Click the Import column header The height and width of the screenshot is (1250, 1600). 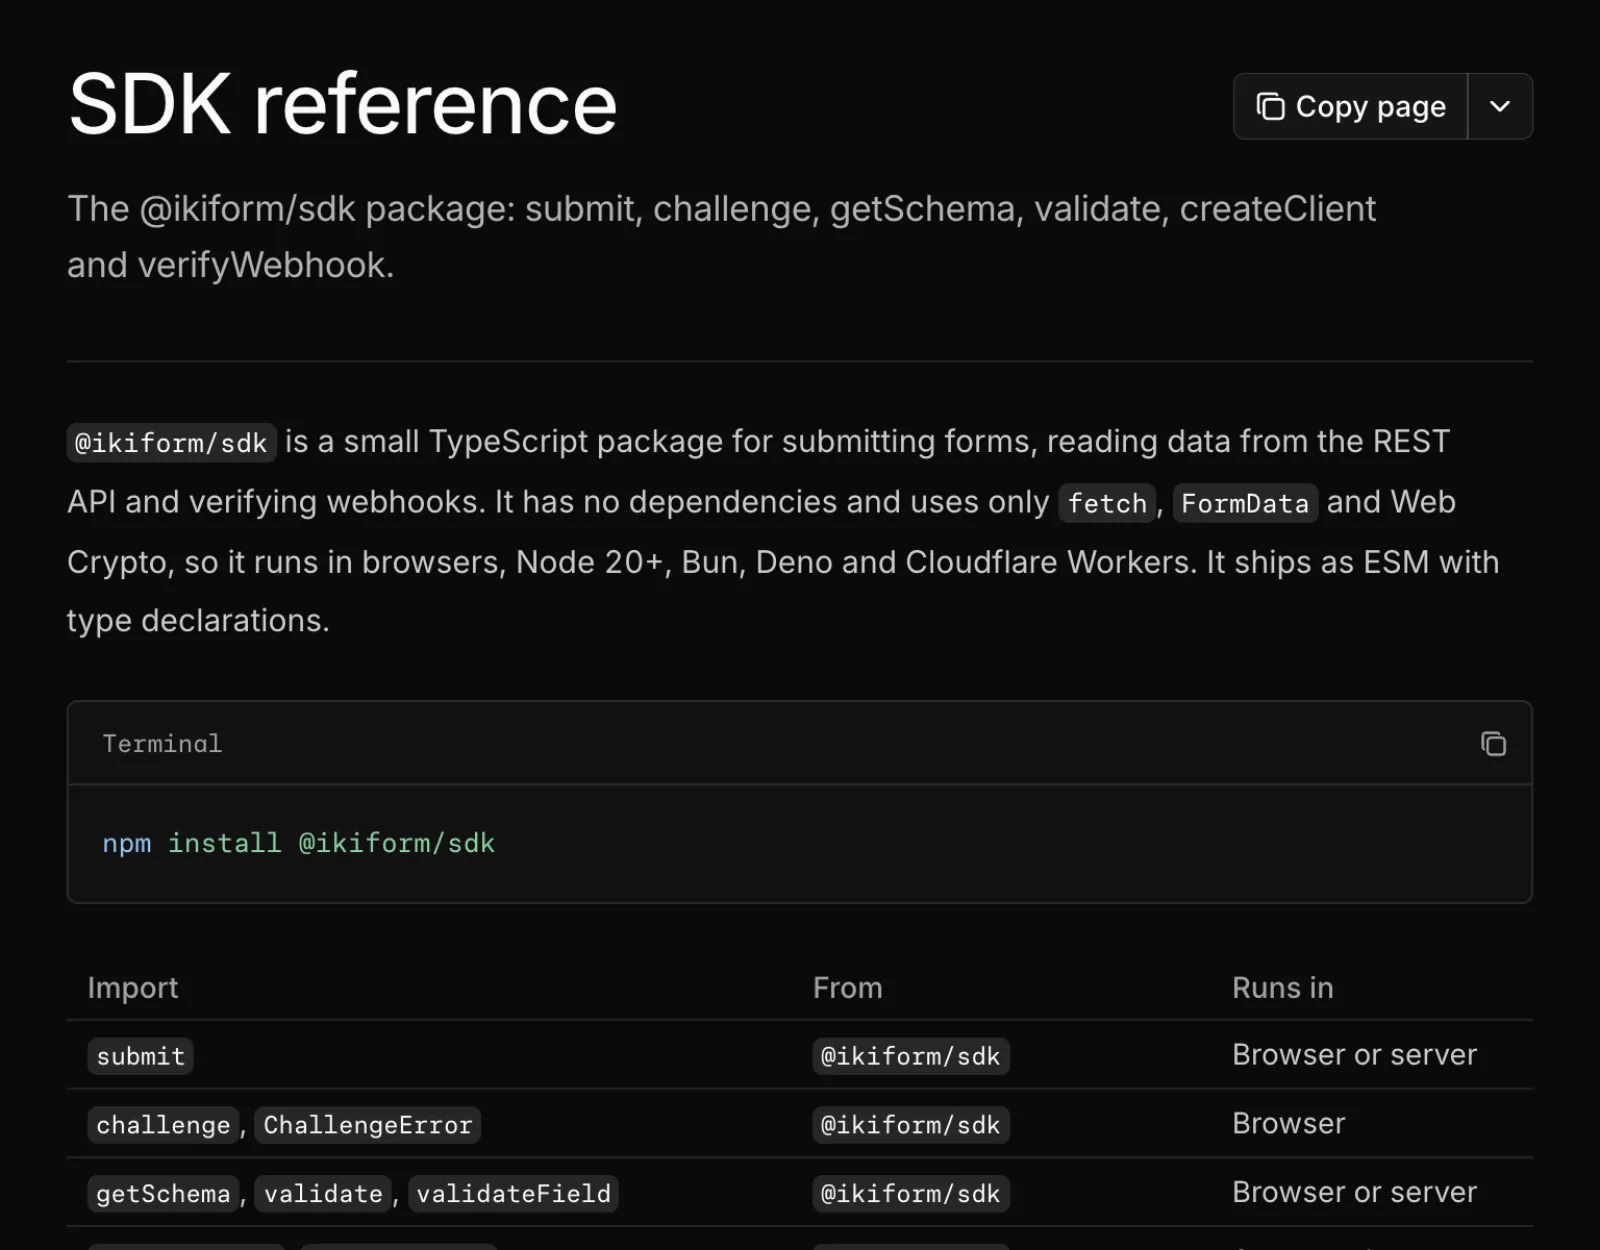(x=133, y=988)
